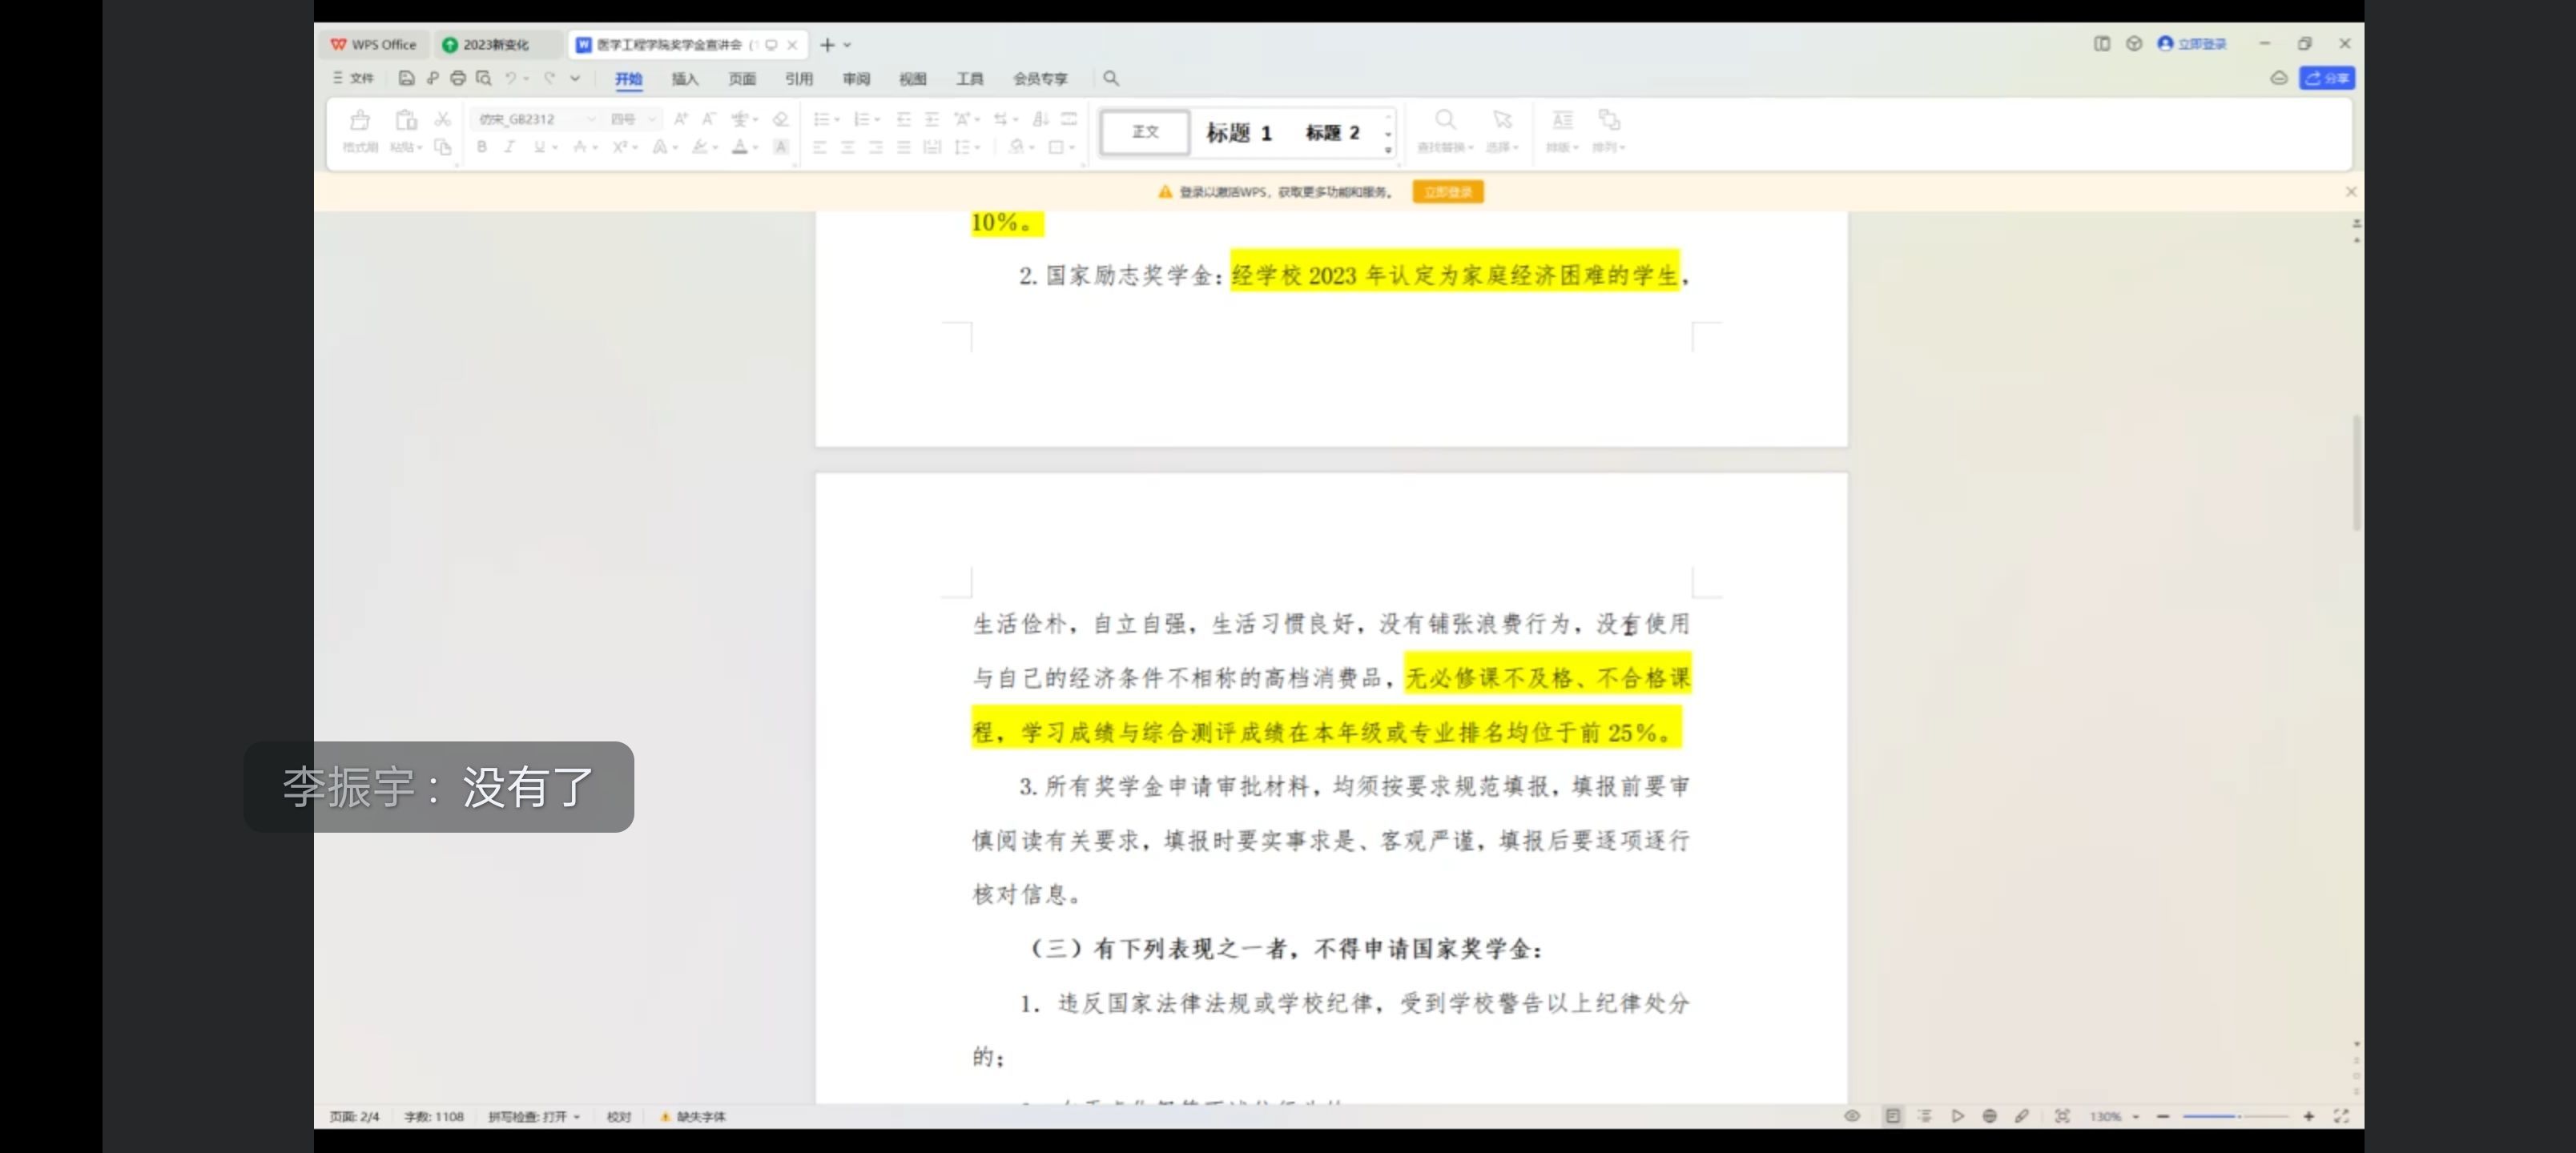
Task: Apply the 标题 1 heading style
Action: [x=1238, y=133]
